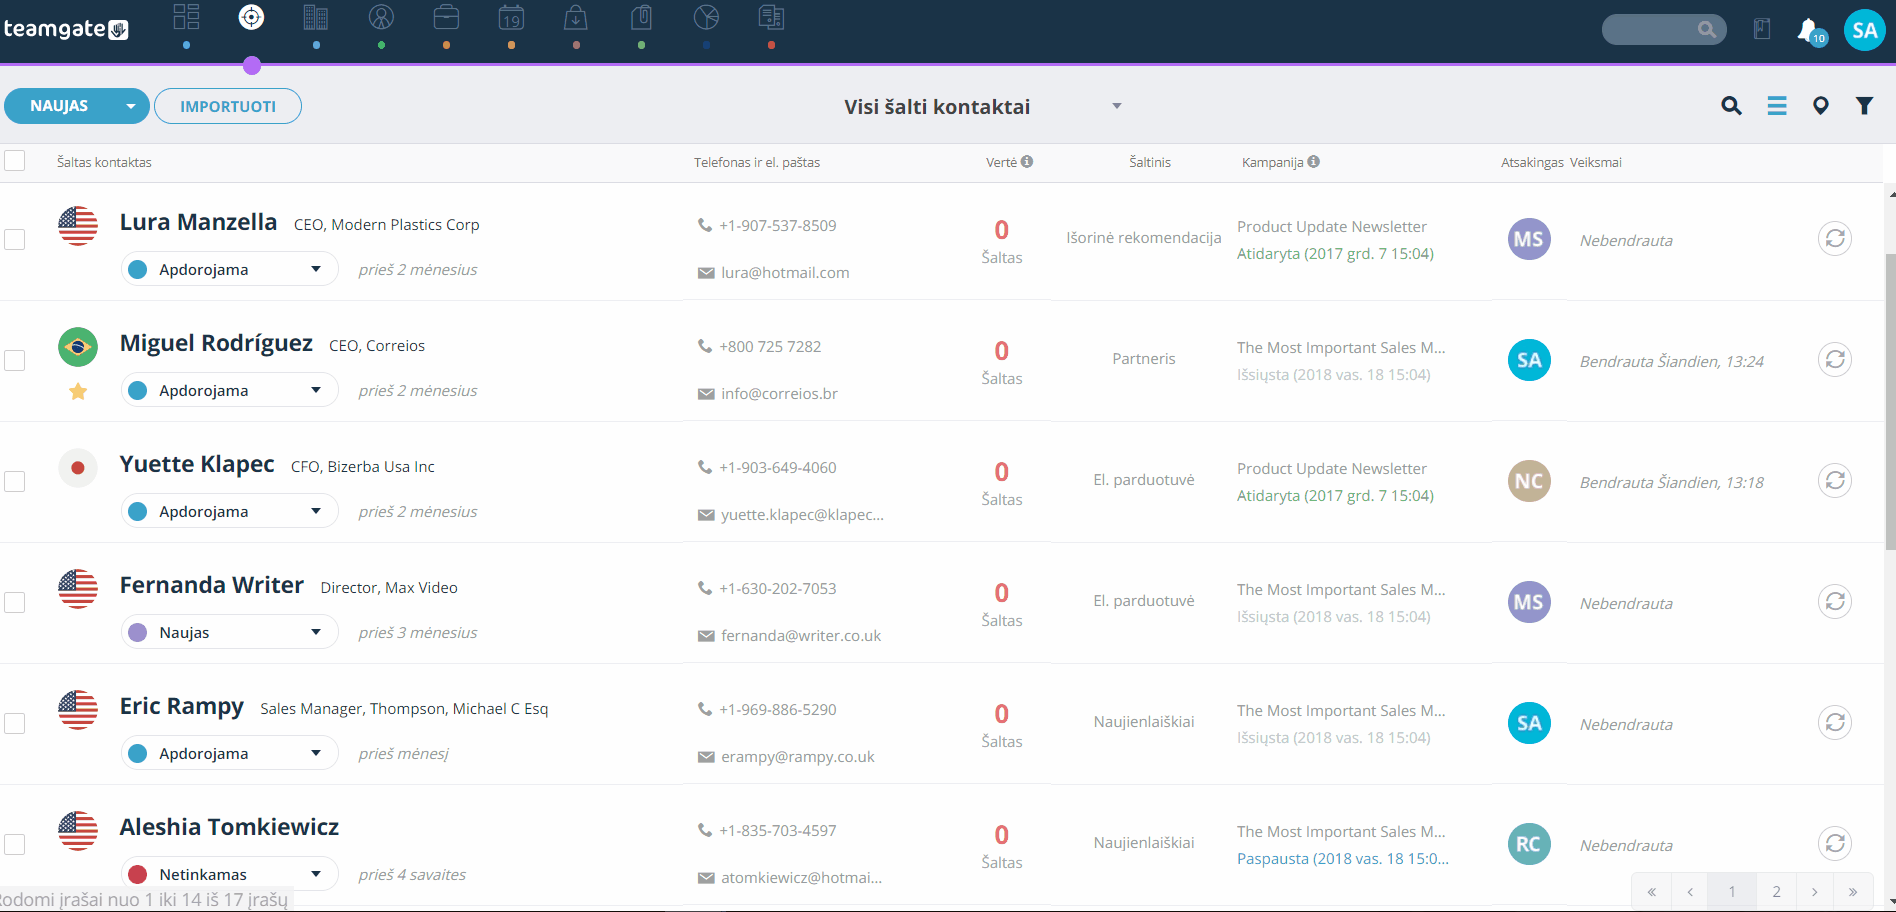Screen dimensions: 1896x912
Task: Click the vertical scrollbar on the right
Action: pos(1890,400)
